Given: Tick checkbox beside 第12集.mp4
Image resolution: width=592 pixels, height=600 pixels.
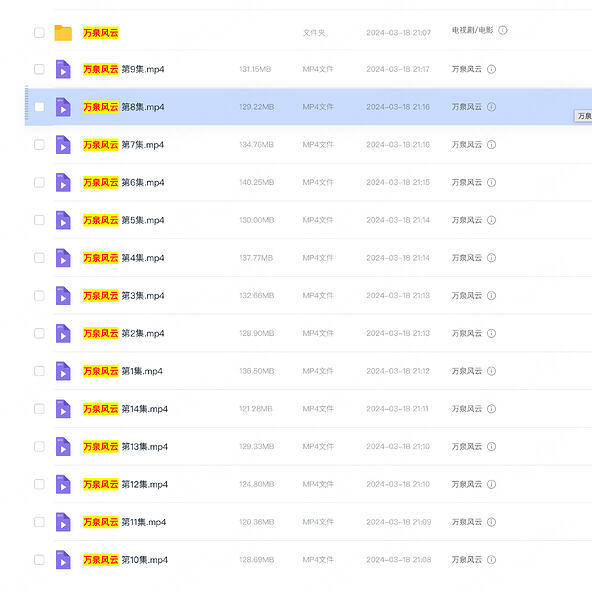Looking at the screenshot, I should click(39, 484).
